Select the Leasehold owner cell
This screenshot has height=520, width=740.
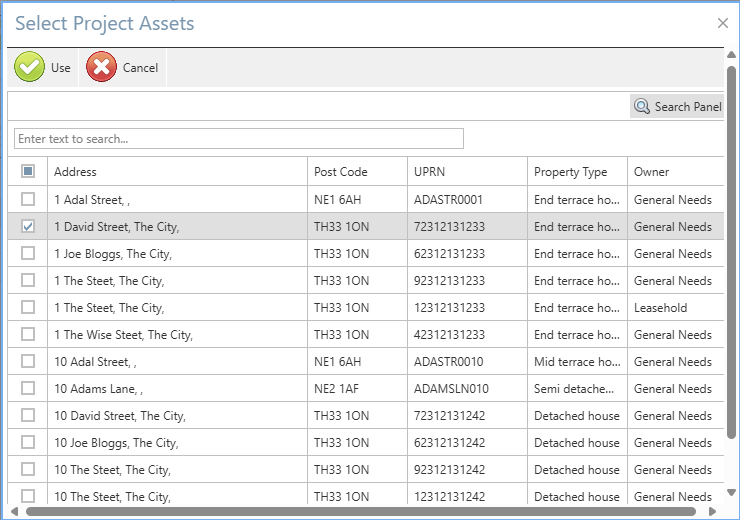pos(661,308)
